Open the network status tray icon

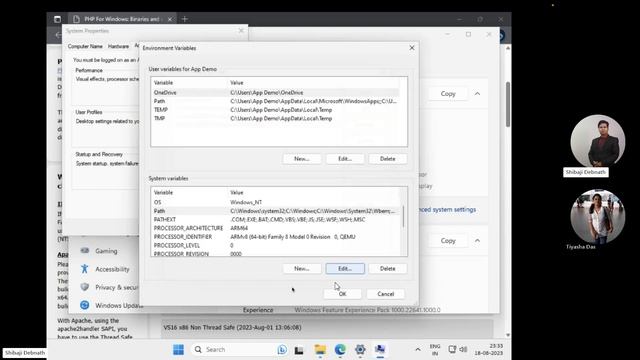[x=452, y=349]
